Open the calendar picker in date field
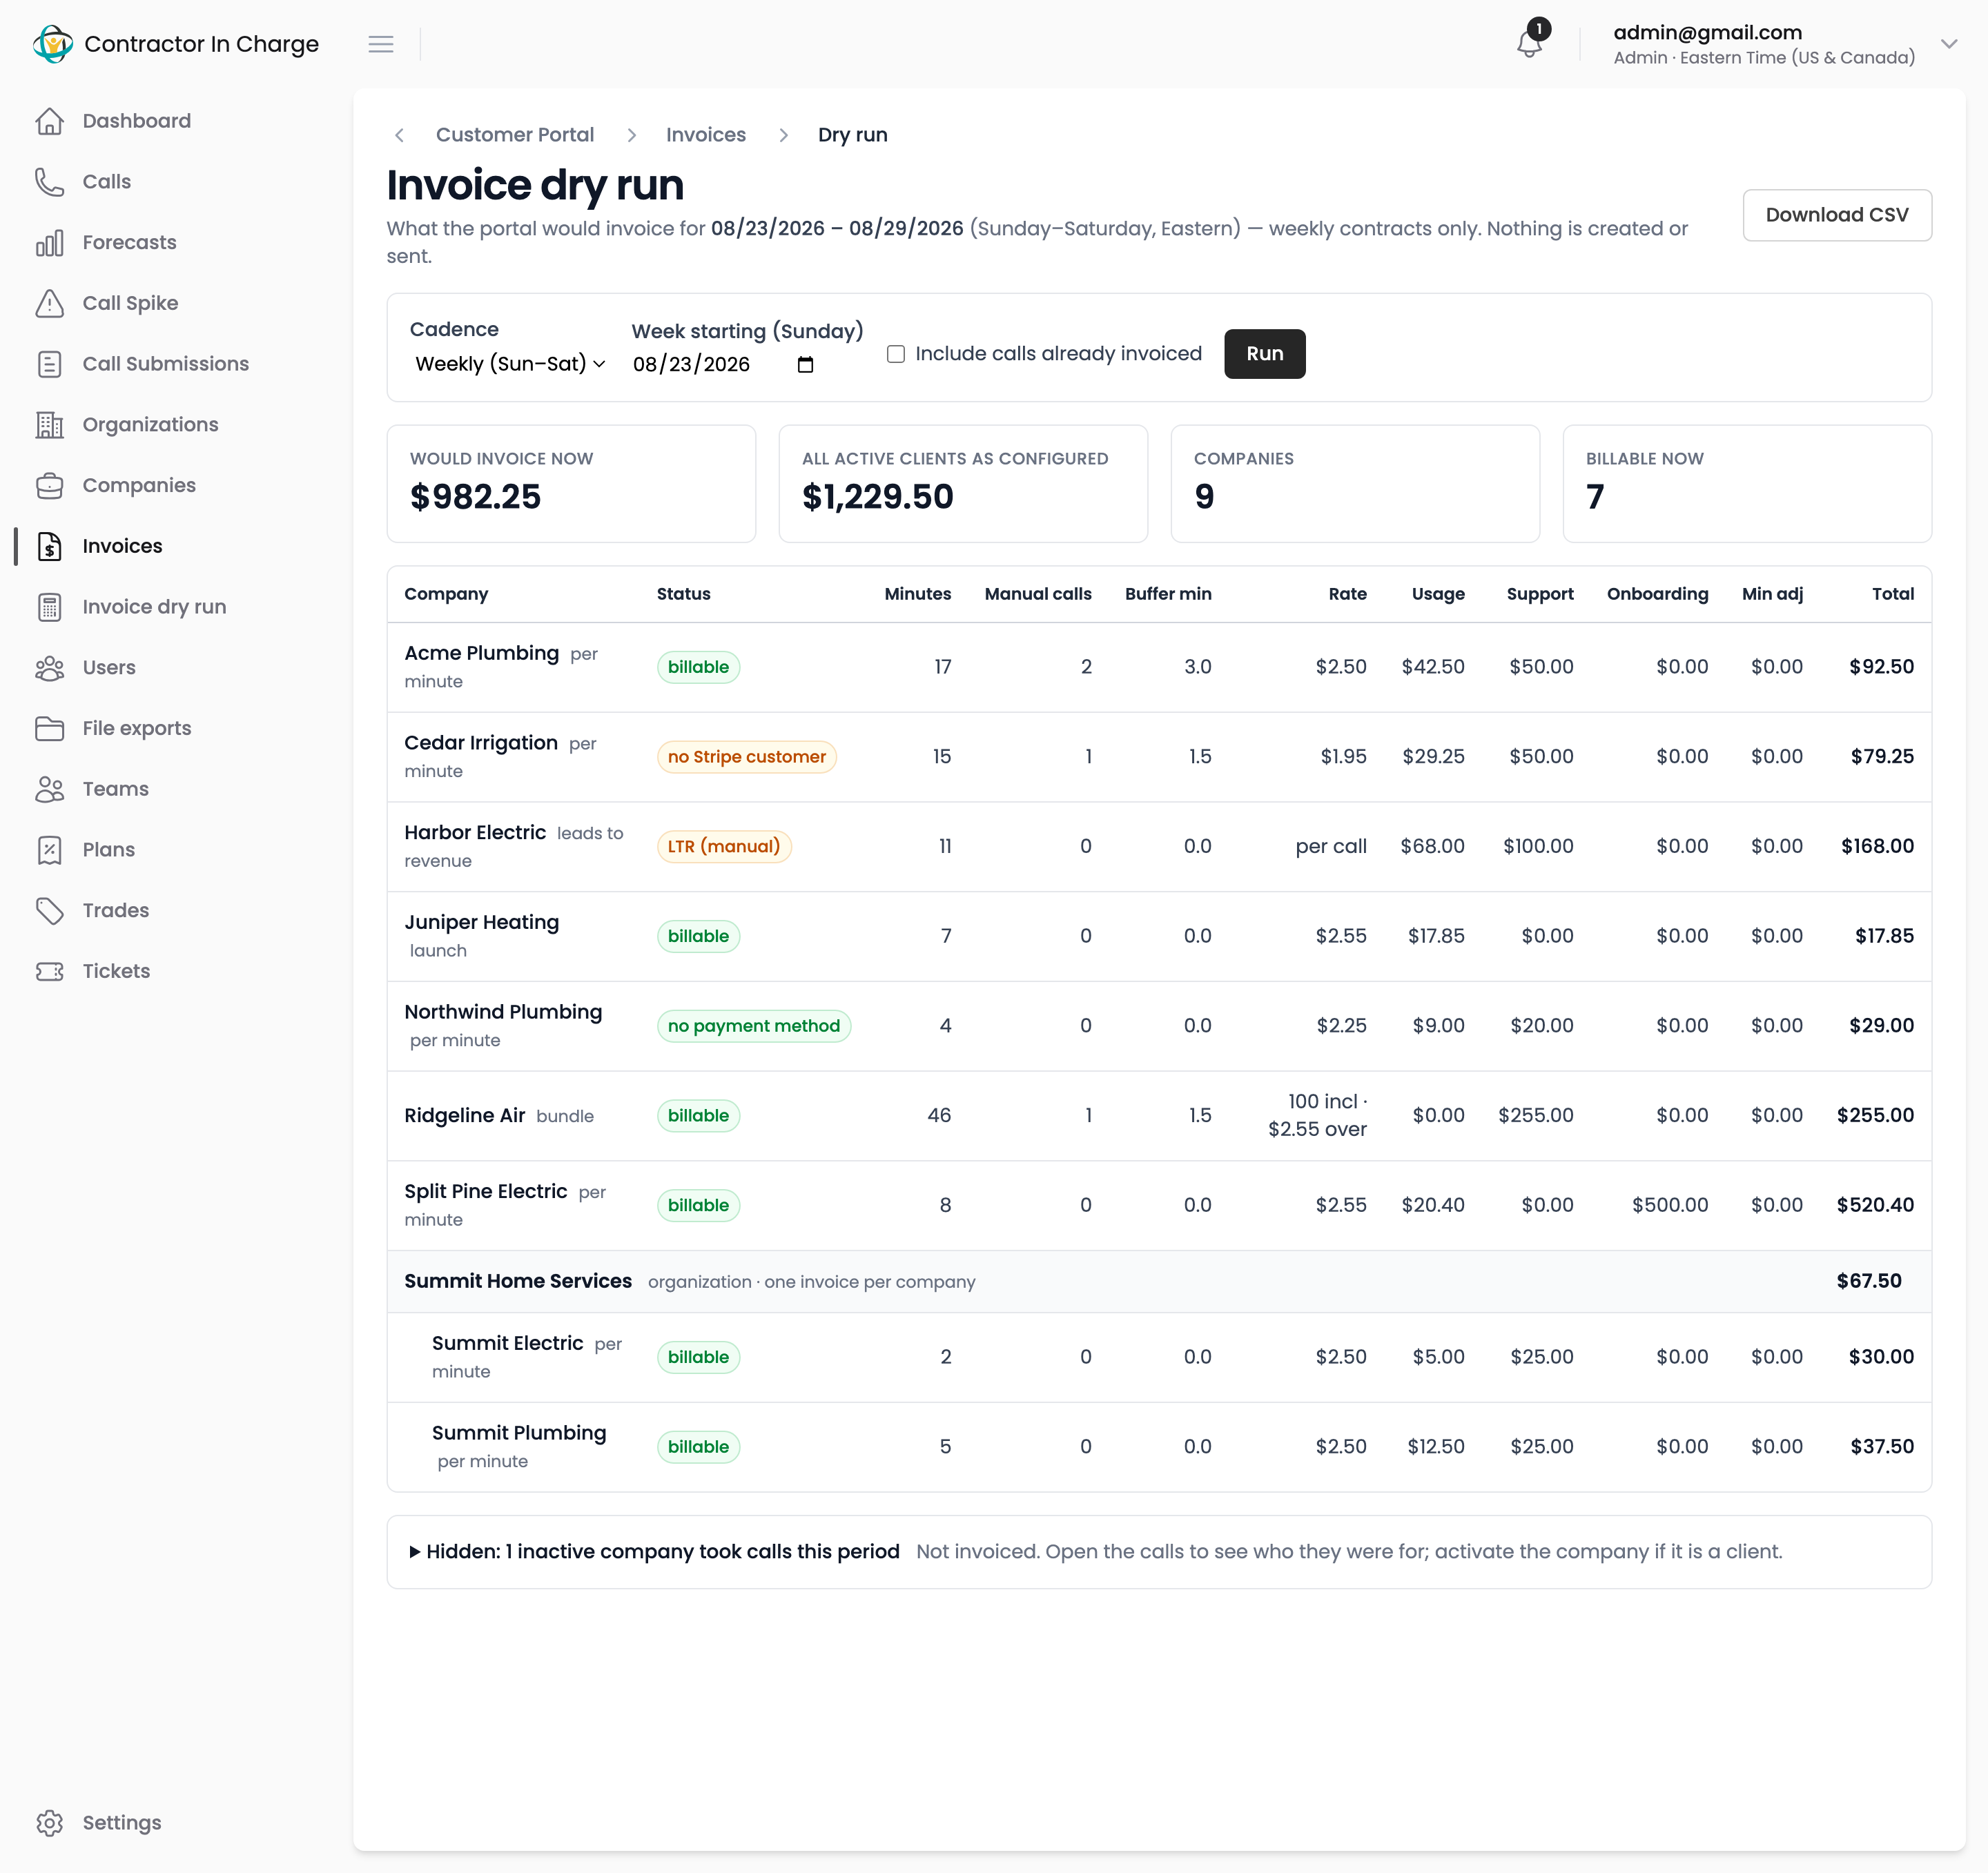 (805, 365)
